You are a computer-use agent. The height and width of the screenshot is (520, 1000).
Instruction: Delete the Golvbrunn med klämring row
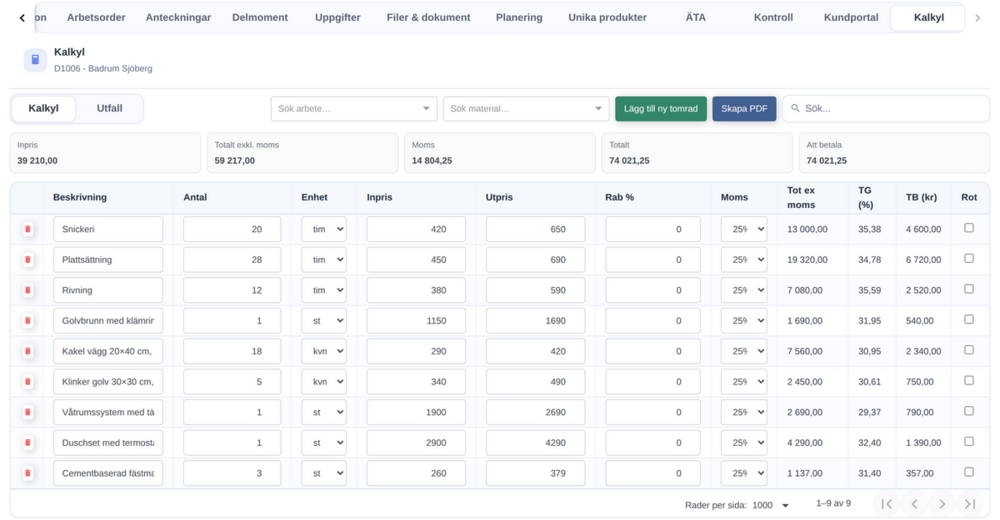pos(27,320)
